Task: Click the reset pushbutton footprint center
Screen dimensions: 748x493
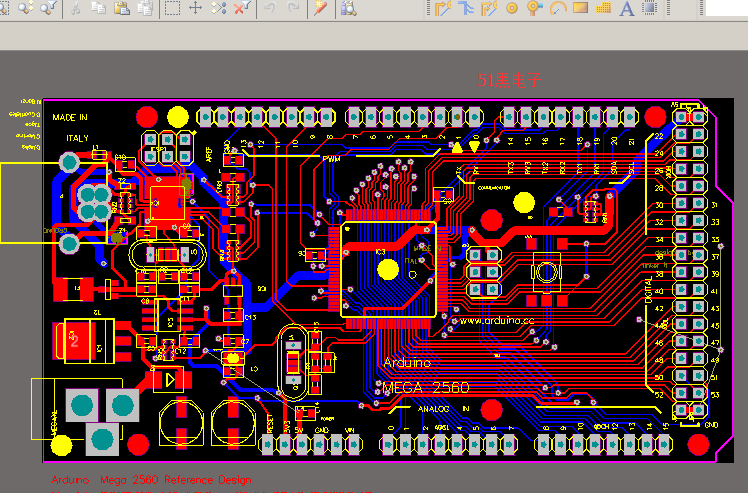Action: coord(547,273)
